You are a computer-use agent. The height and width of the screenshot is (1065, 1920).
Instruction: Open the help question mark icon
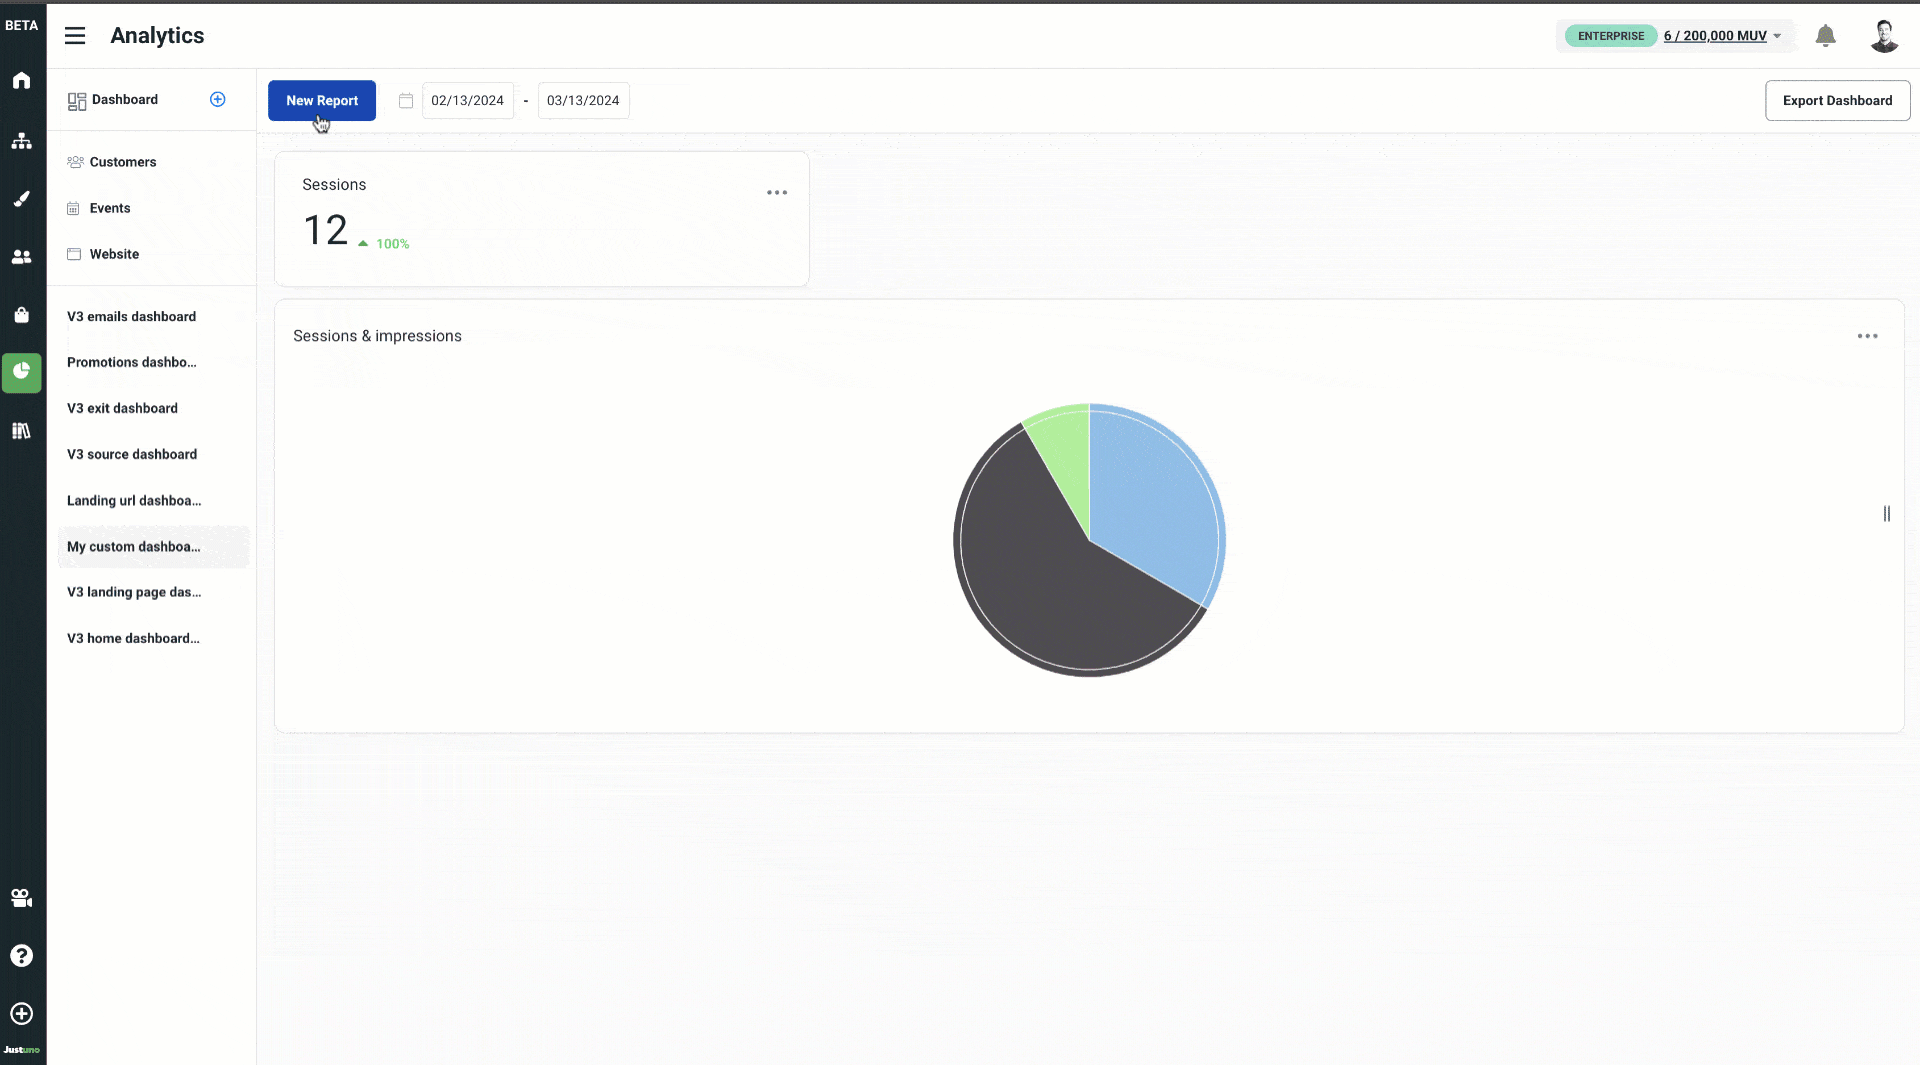pyautogui.click(x=21, y=956)
